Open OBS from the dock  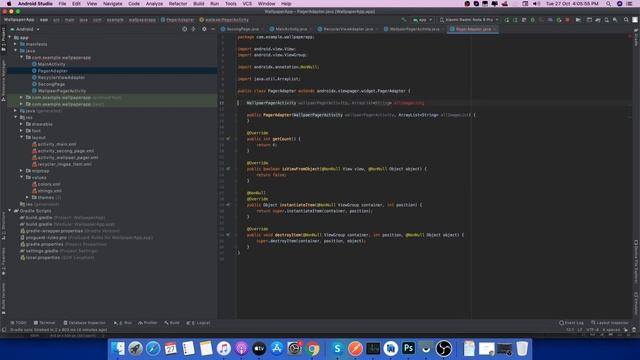tap(444, 349)
